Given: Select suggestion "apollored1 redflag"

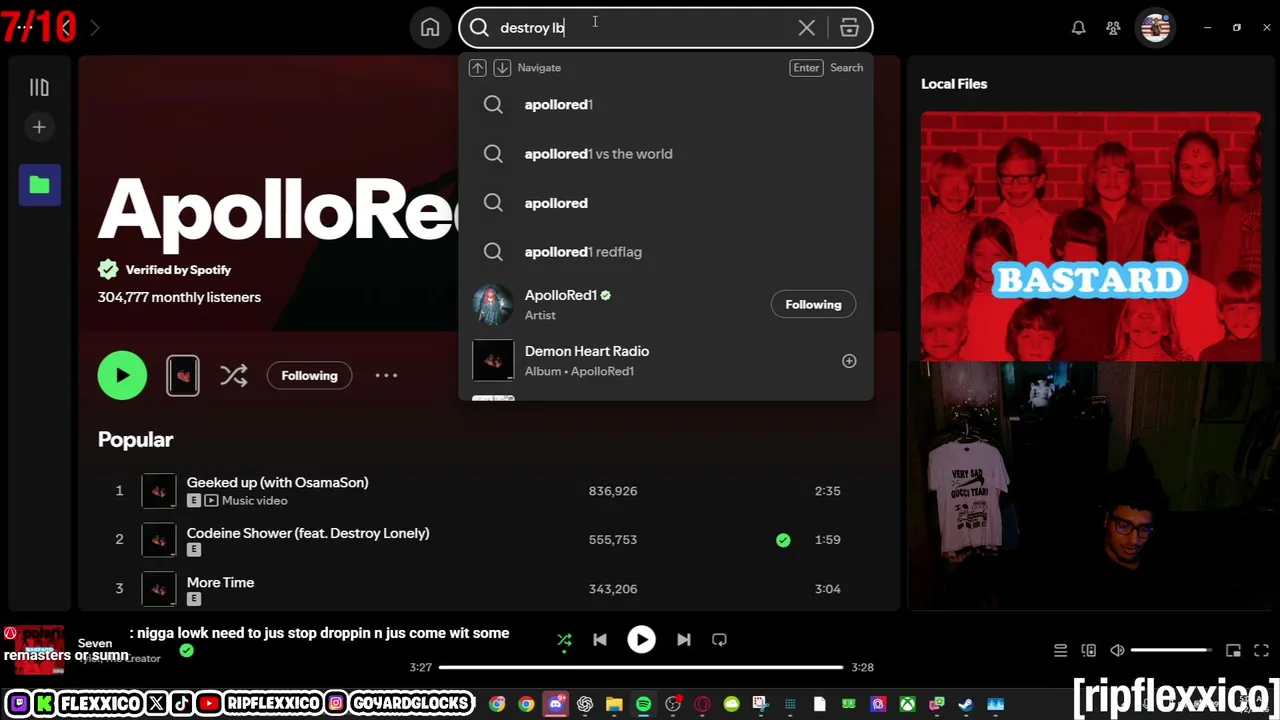Looking at the screenshot, I should tap(665, 252).
